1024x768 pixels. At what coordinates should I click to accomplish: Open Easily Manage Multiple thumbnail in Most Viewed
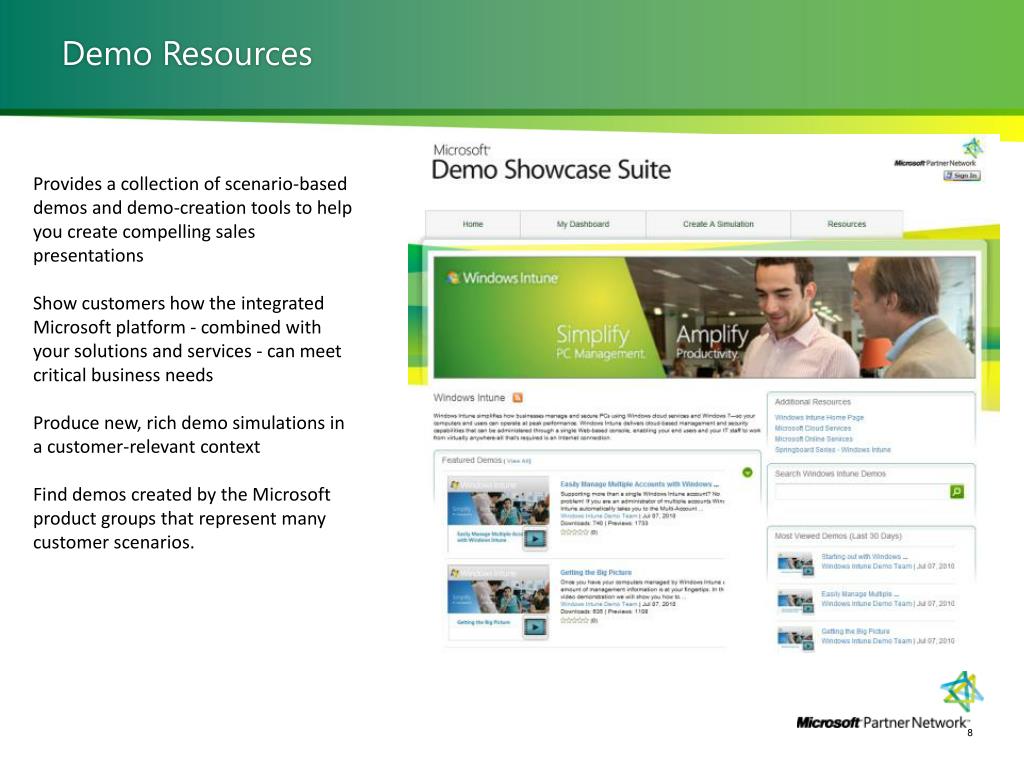(795, 601)
